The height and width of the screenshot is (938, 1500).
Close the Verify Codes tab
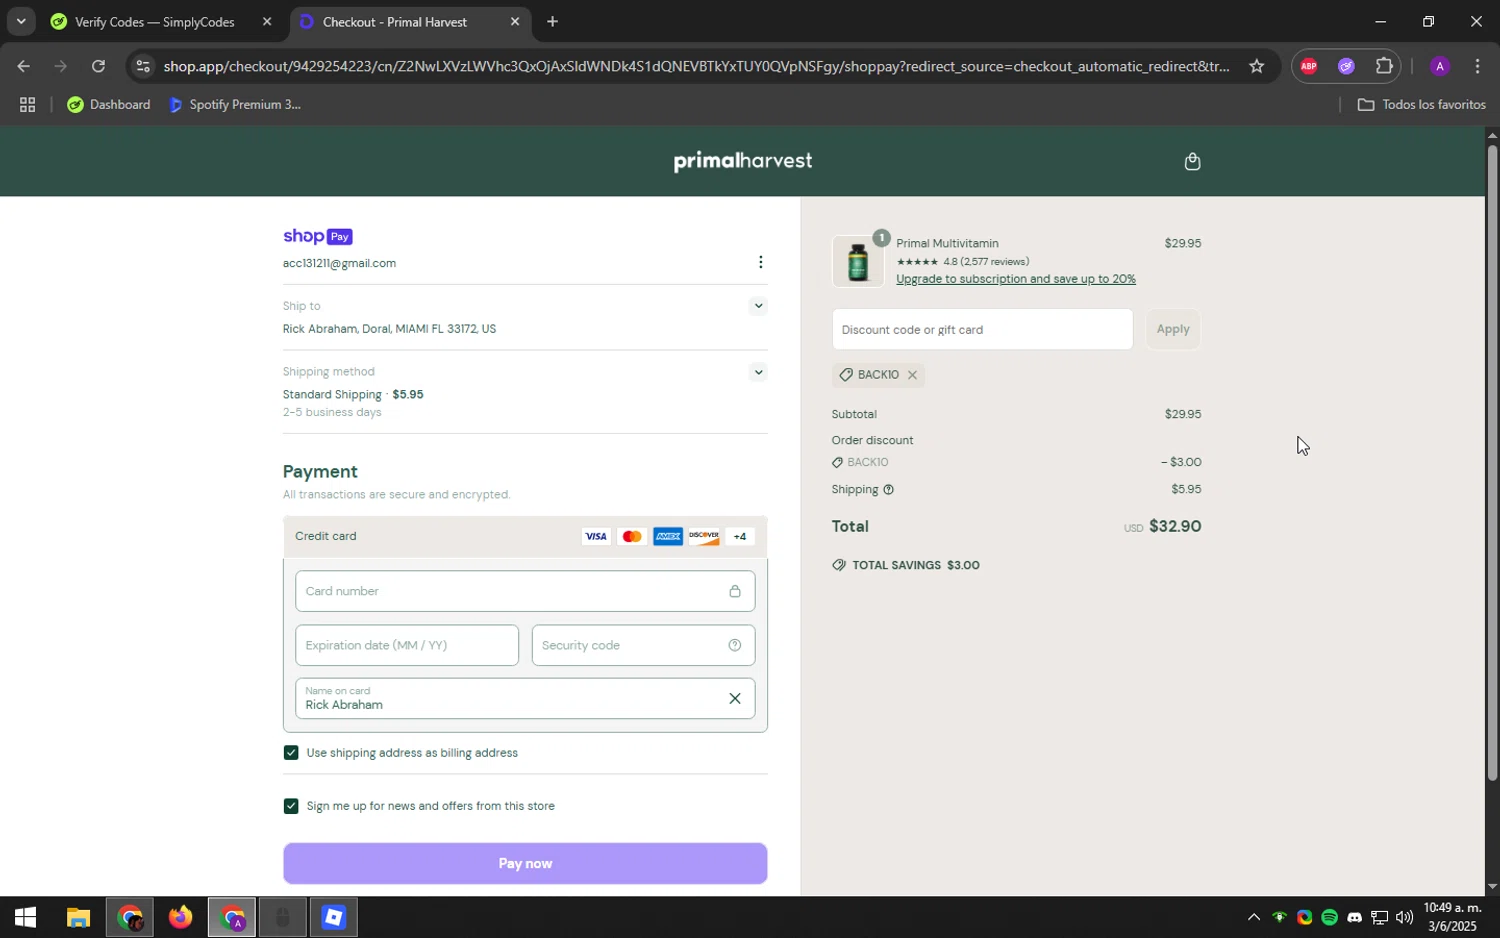(x=267, y=21)
